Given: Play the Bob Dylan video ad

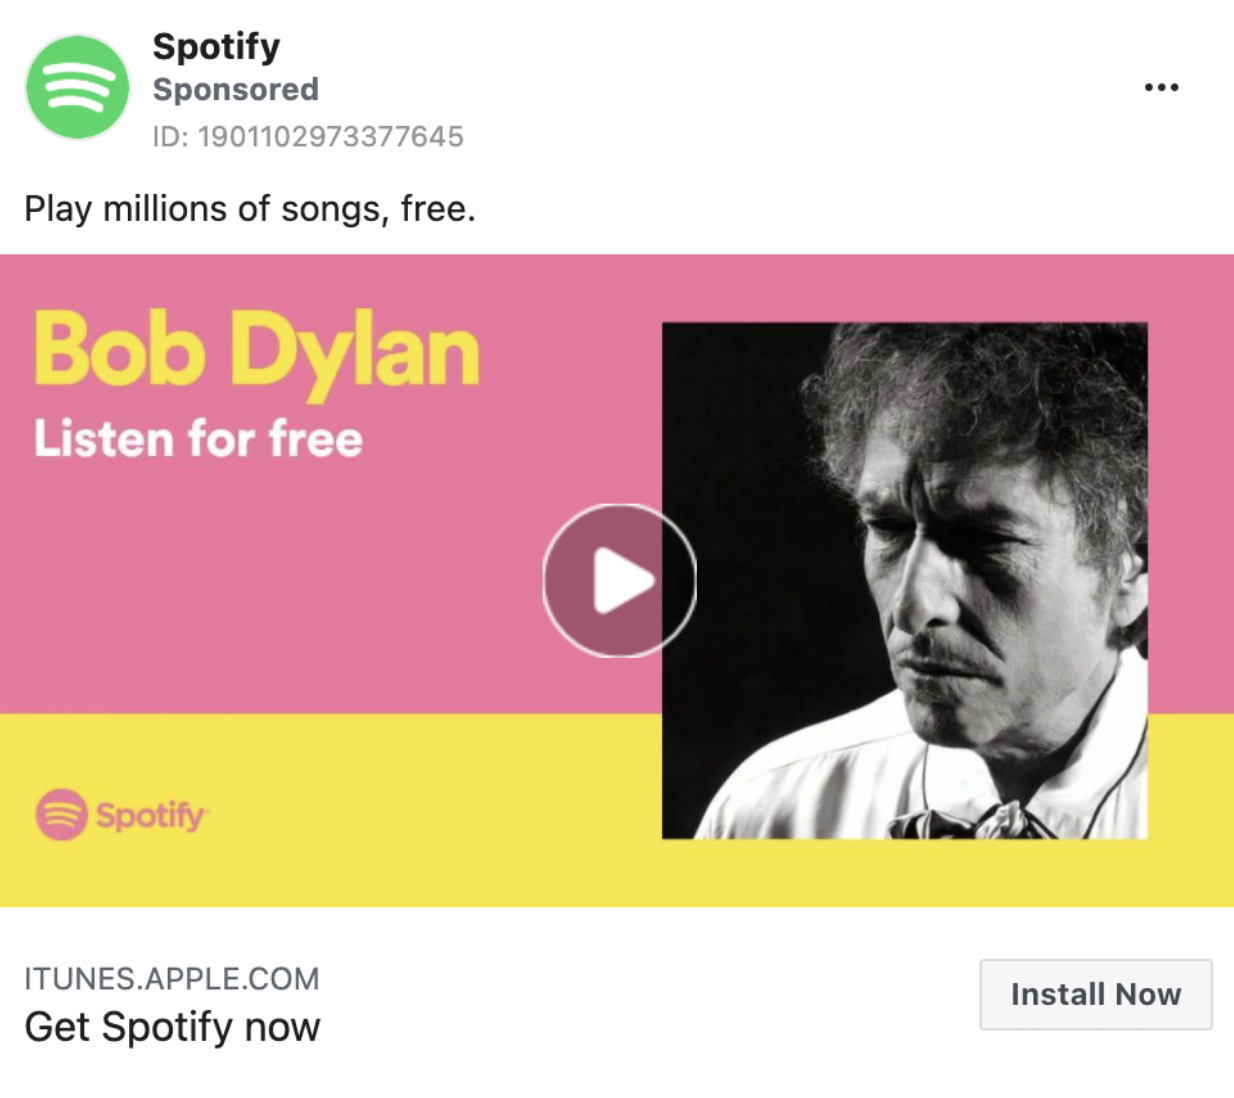Looking at the screenshot, I should (x=619, y=580).
